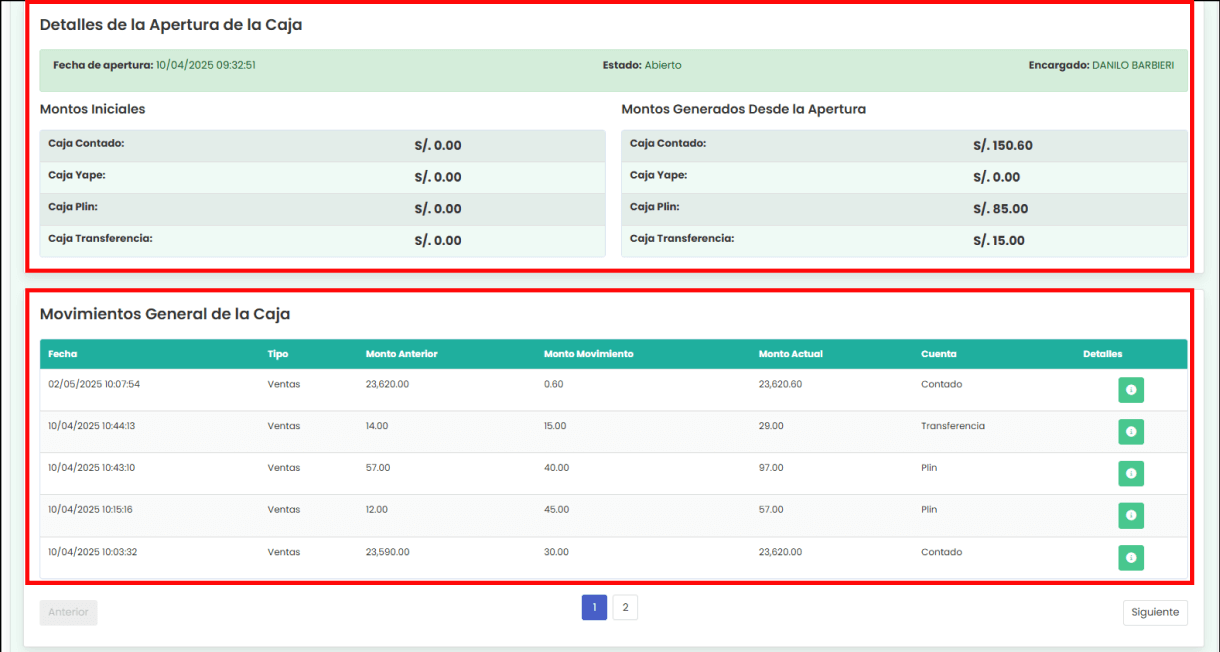Viewport: 1220px width, 652px height.
Task: Show details of 10/04/2025 10:15:16 Plin sale
Action: [x=1130, y=516]
